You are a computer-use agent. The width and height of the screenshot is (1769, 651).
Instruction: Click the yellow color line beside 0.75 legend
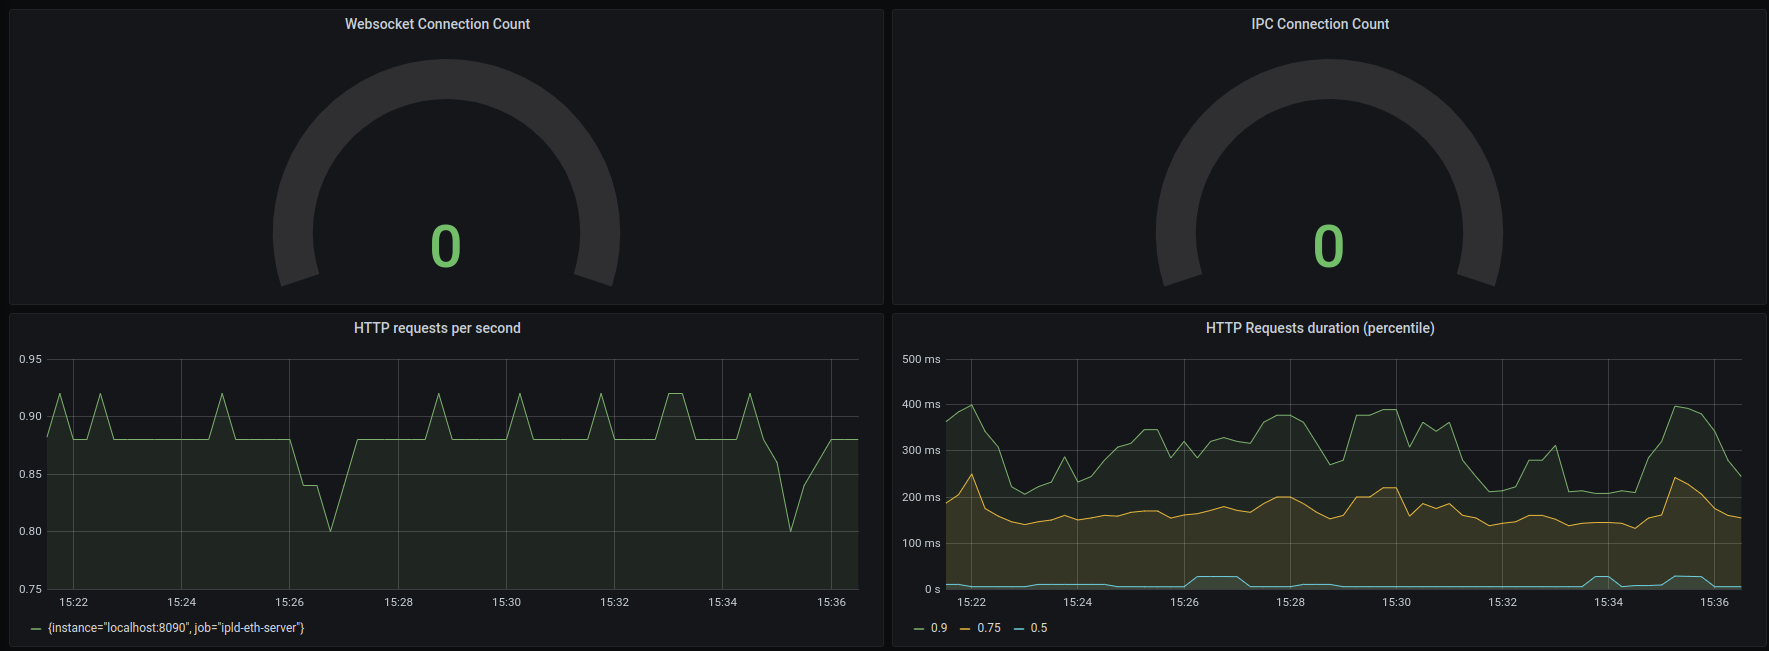point(965,629)
